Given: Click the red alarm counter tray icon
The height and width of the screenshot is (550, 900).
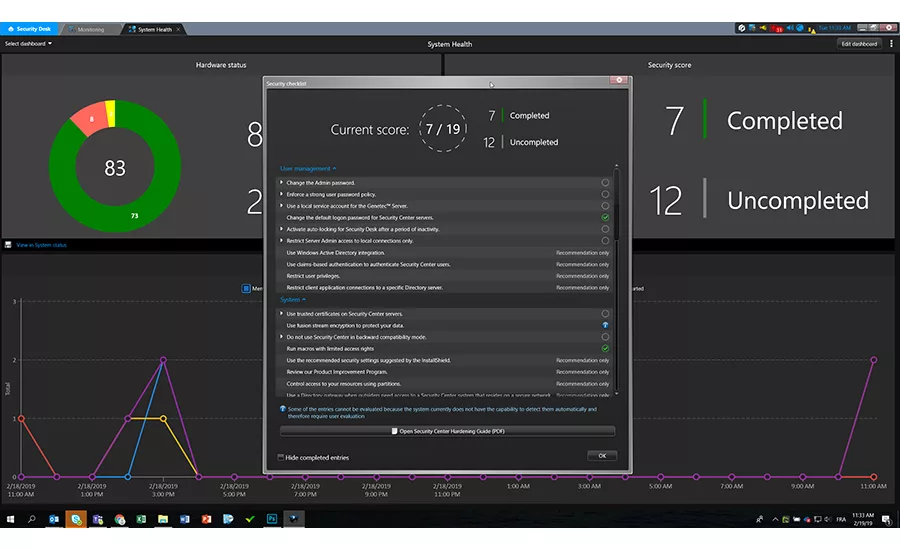Looking at the screenshot, I should click(x=777, y=28).
